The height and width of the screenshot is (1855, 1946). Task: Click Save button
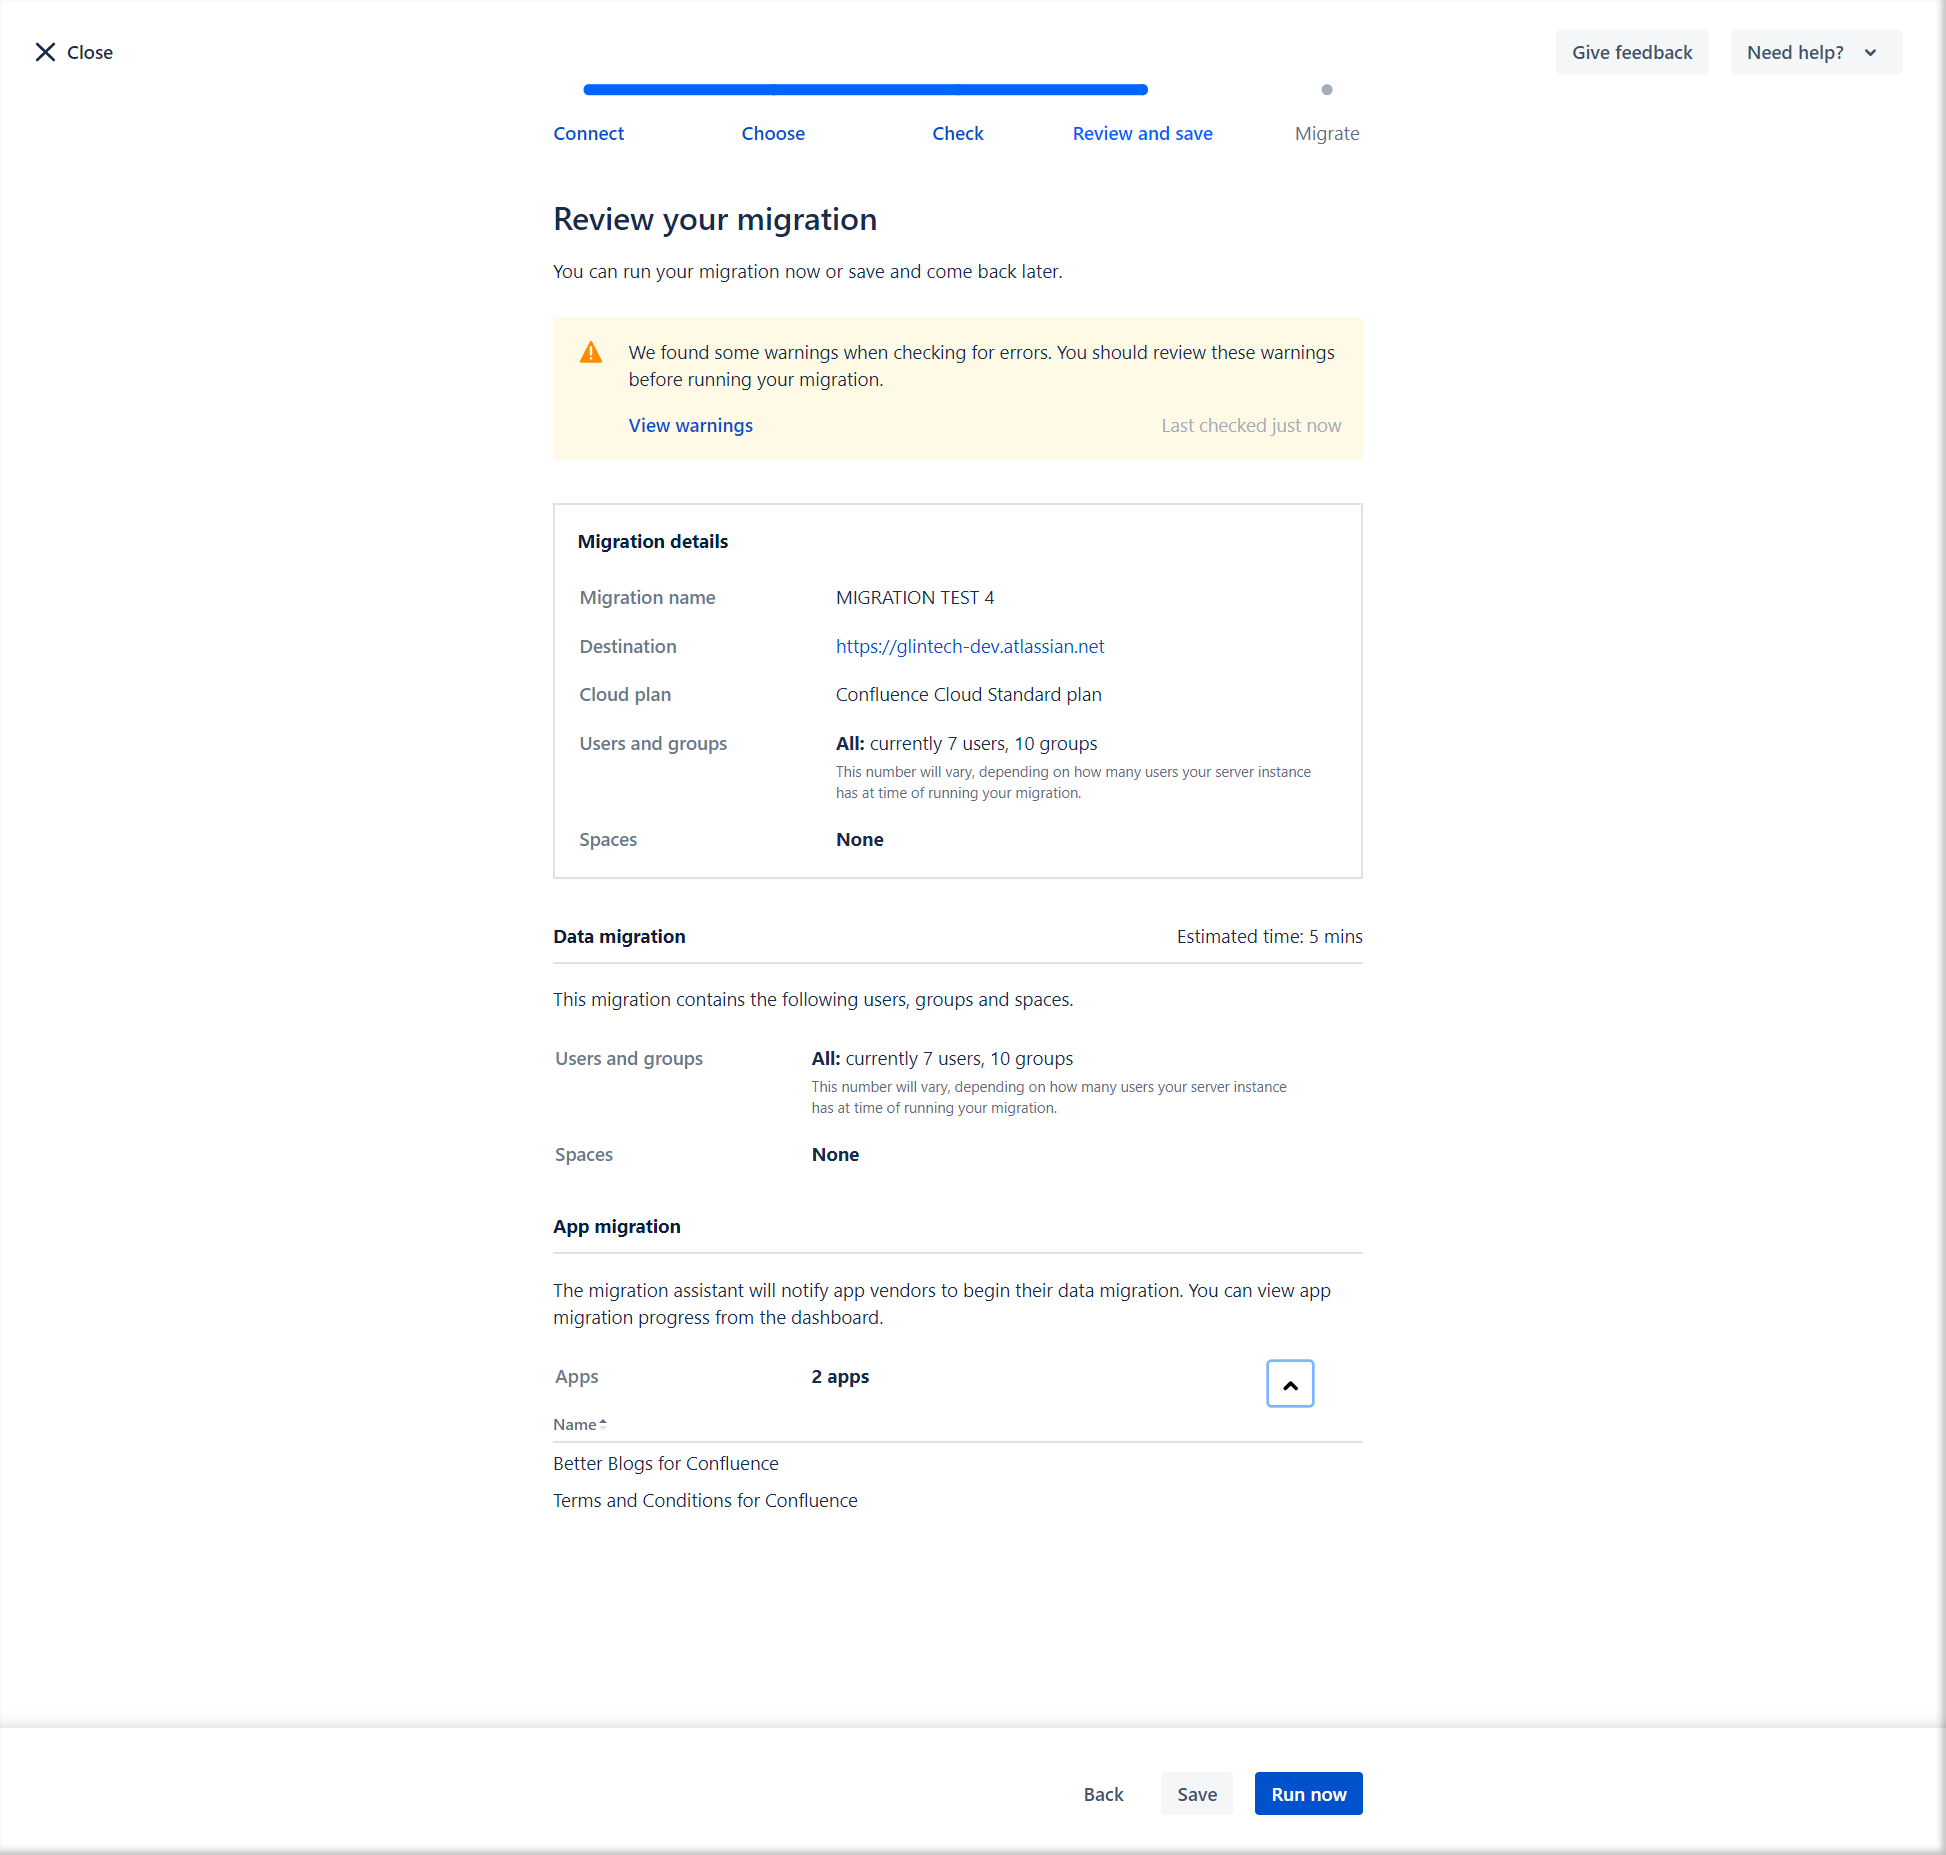point(1196,1794)
